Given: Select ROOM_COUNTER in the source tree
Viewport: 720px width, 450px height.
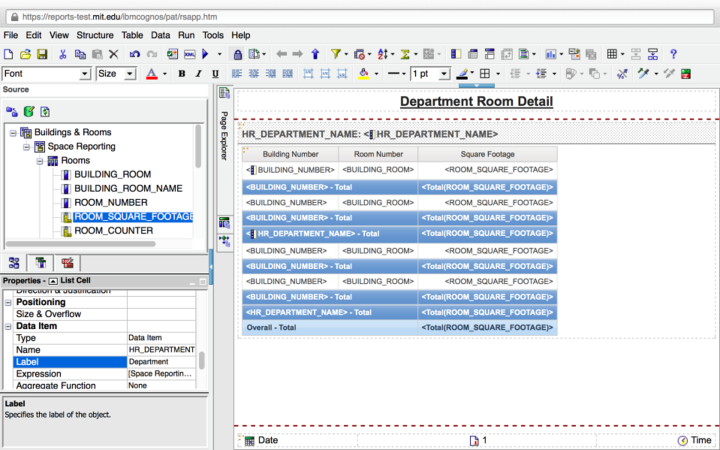Looking at the screenshot, I should click(113, 231).
